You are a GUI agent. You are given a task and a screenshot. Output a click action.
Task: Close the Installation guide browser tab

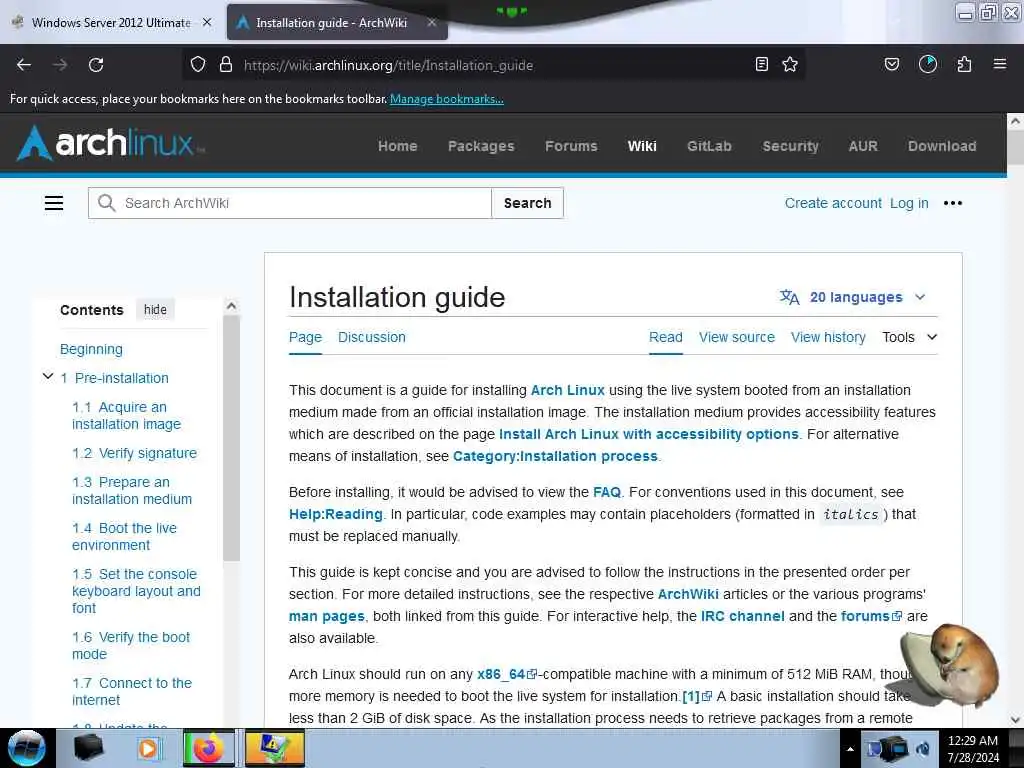click(x=432, y=22)
